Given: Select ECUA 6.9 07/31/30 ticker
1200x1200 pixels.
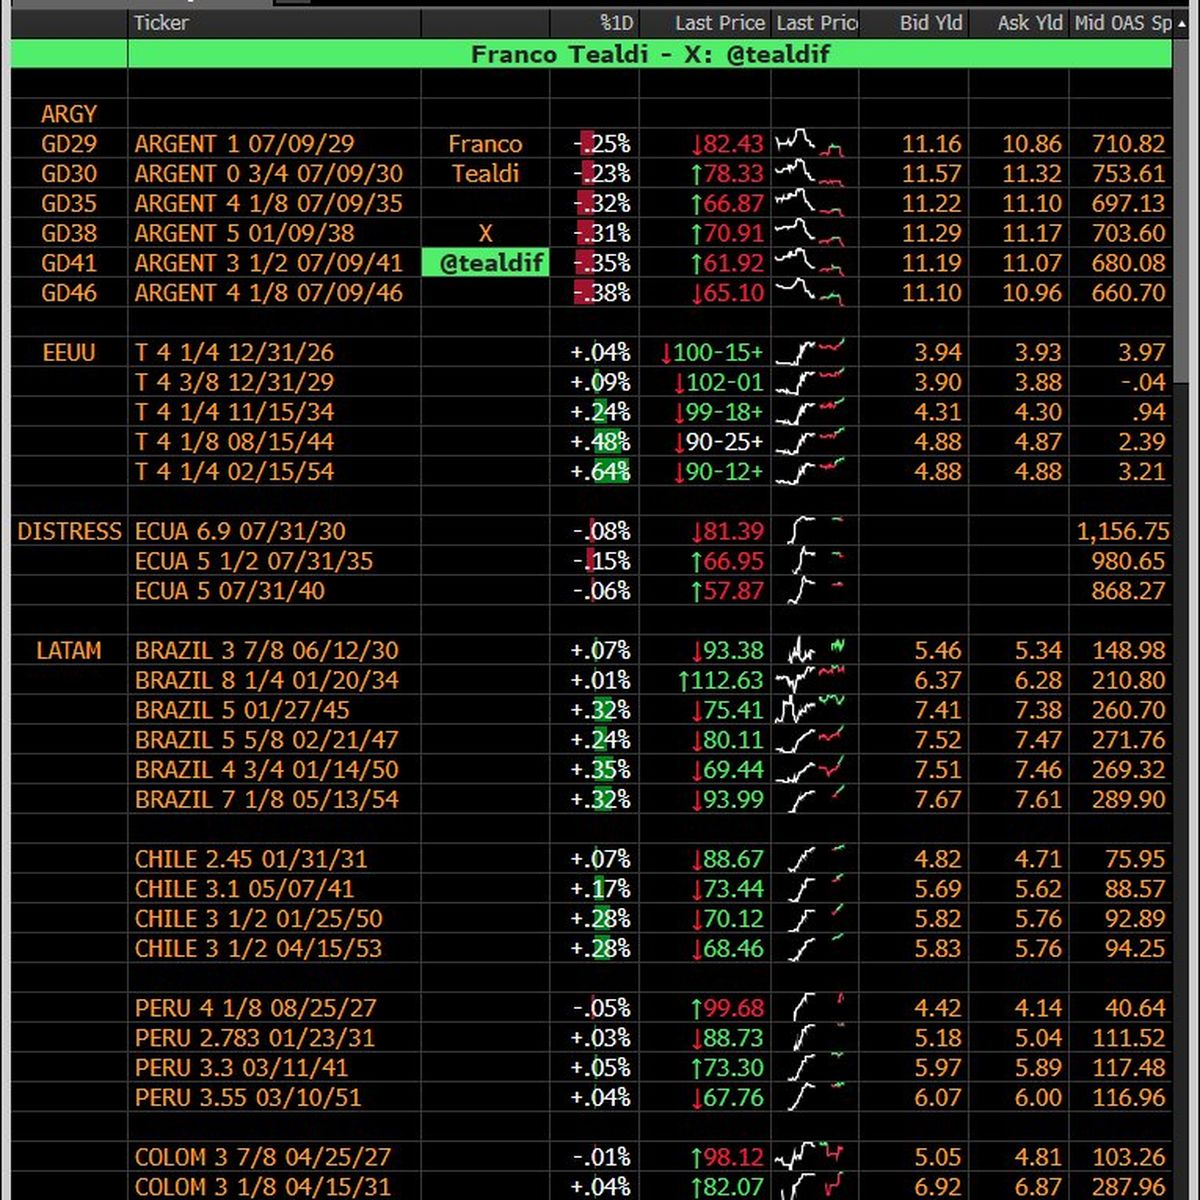Looking at the screenshot, I should pos(242,532).
